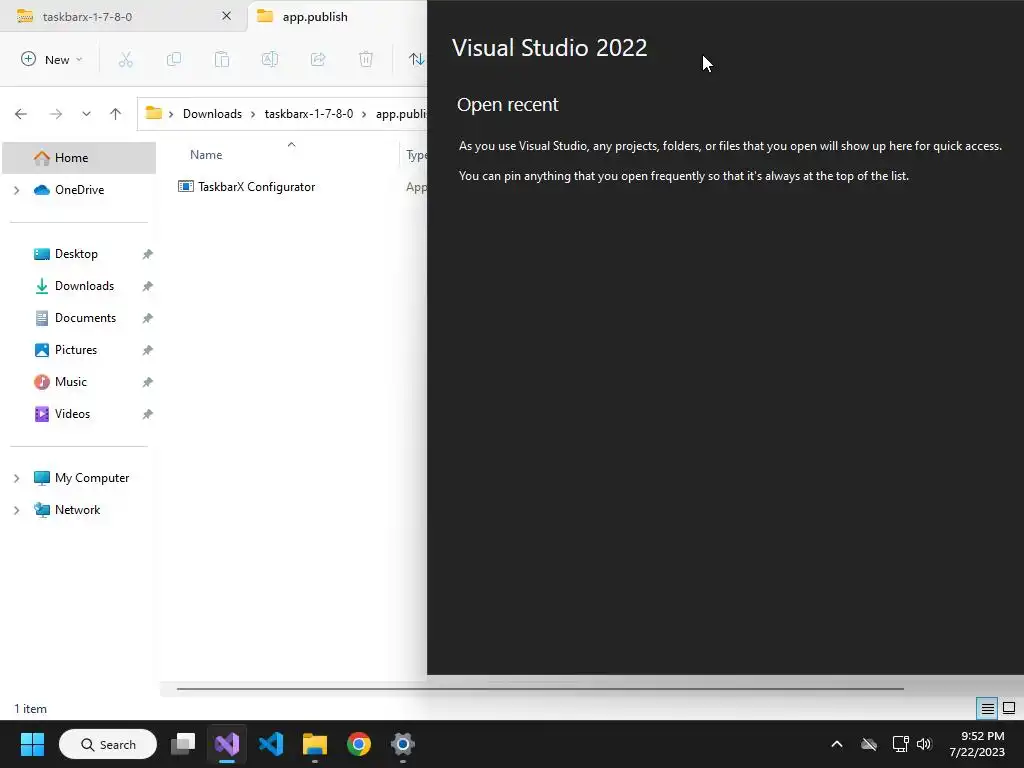Open Desktop in quick access
This screenshot has height=768, width=1024.
click(76, 253)
